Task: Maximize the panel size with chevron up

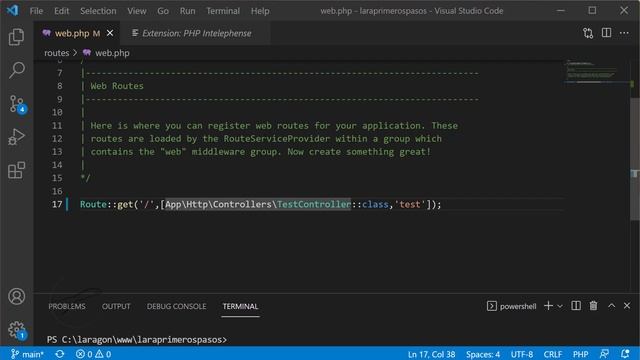Action: 611,306
